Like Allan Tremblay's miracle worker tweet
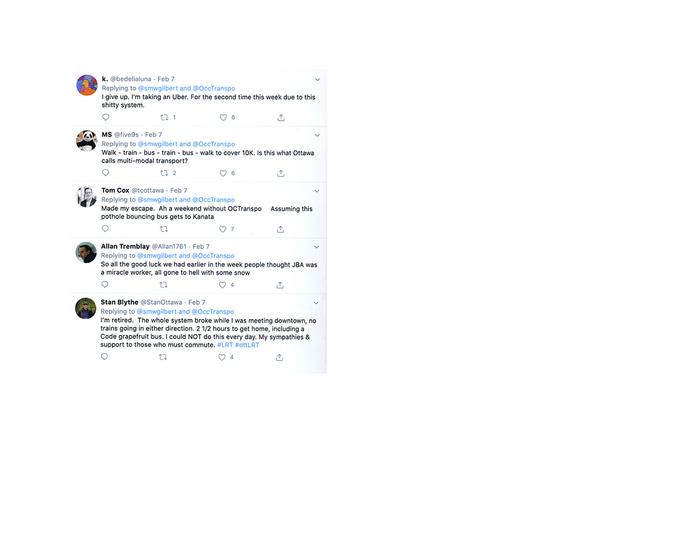The width and height of the screenshot is (699, 559). (222, 284)
